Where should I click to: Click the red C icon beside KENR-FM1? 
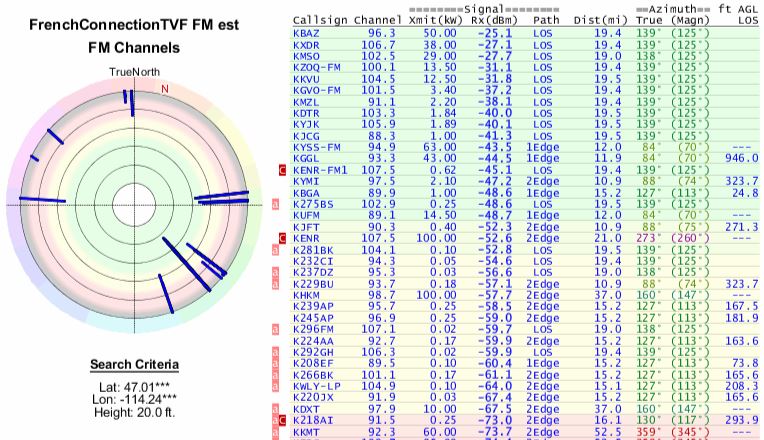click(282, 169)
